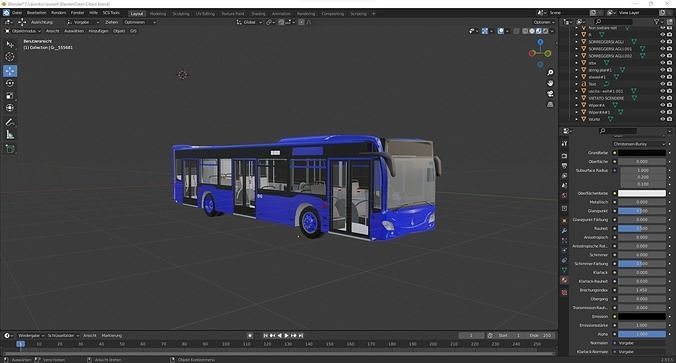Hide VIETATO SCENDERE object via eye icon
The height and width of the screenshot is (363, 676).
pyautogui.click(x=663, y=98)
